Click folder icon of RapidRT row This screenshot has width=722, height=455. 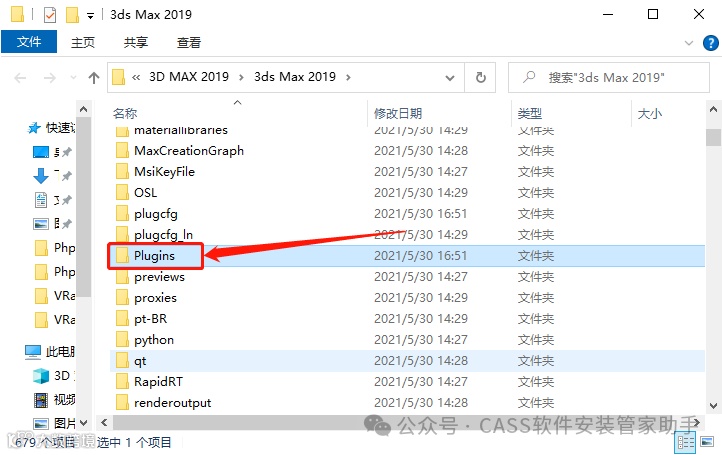tap(122, 382)
